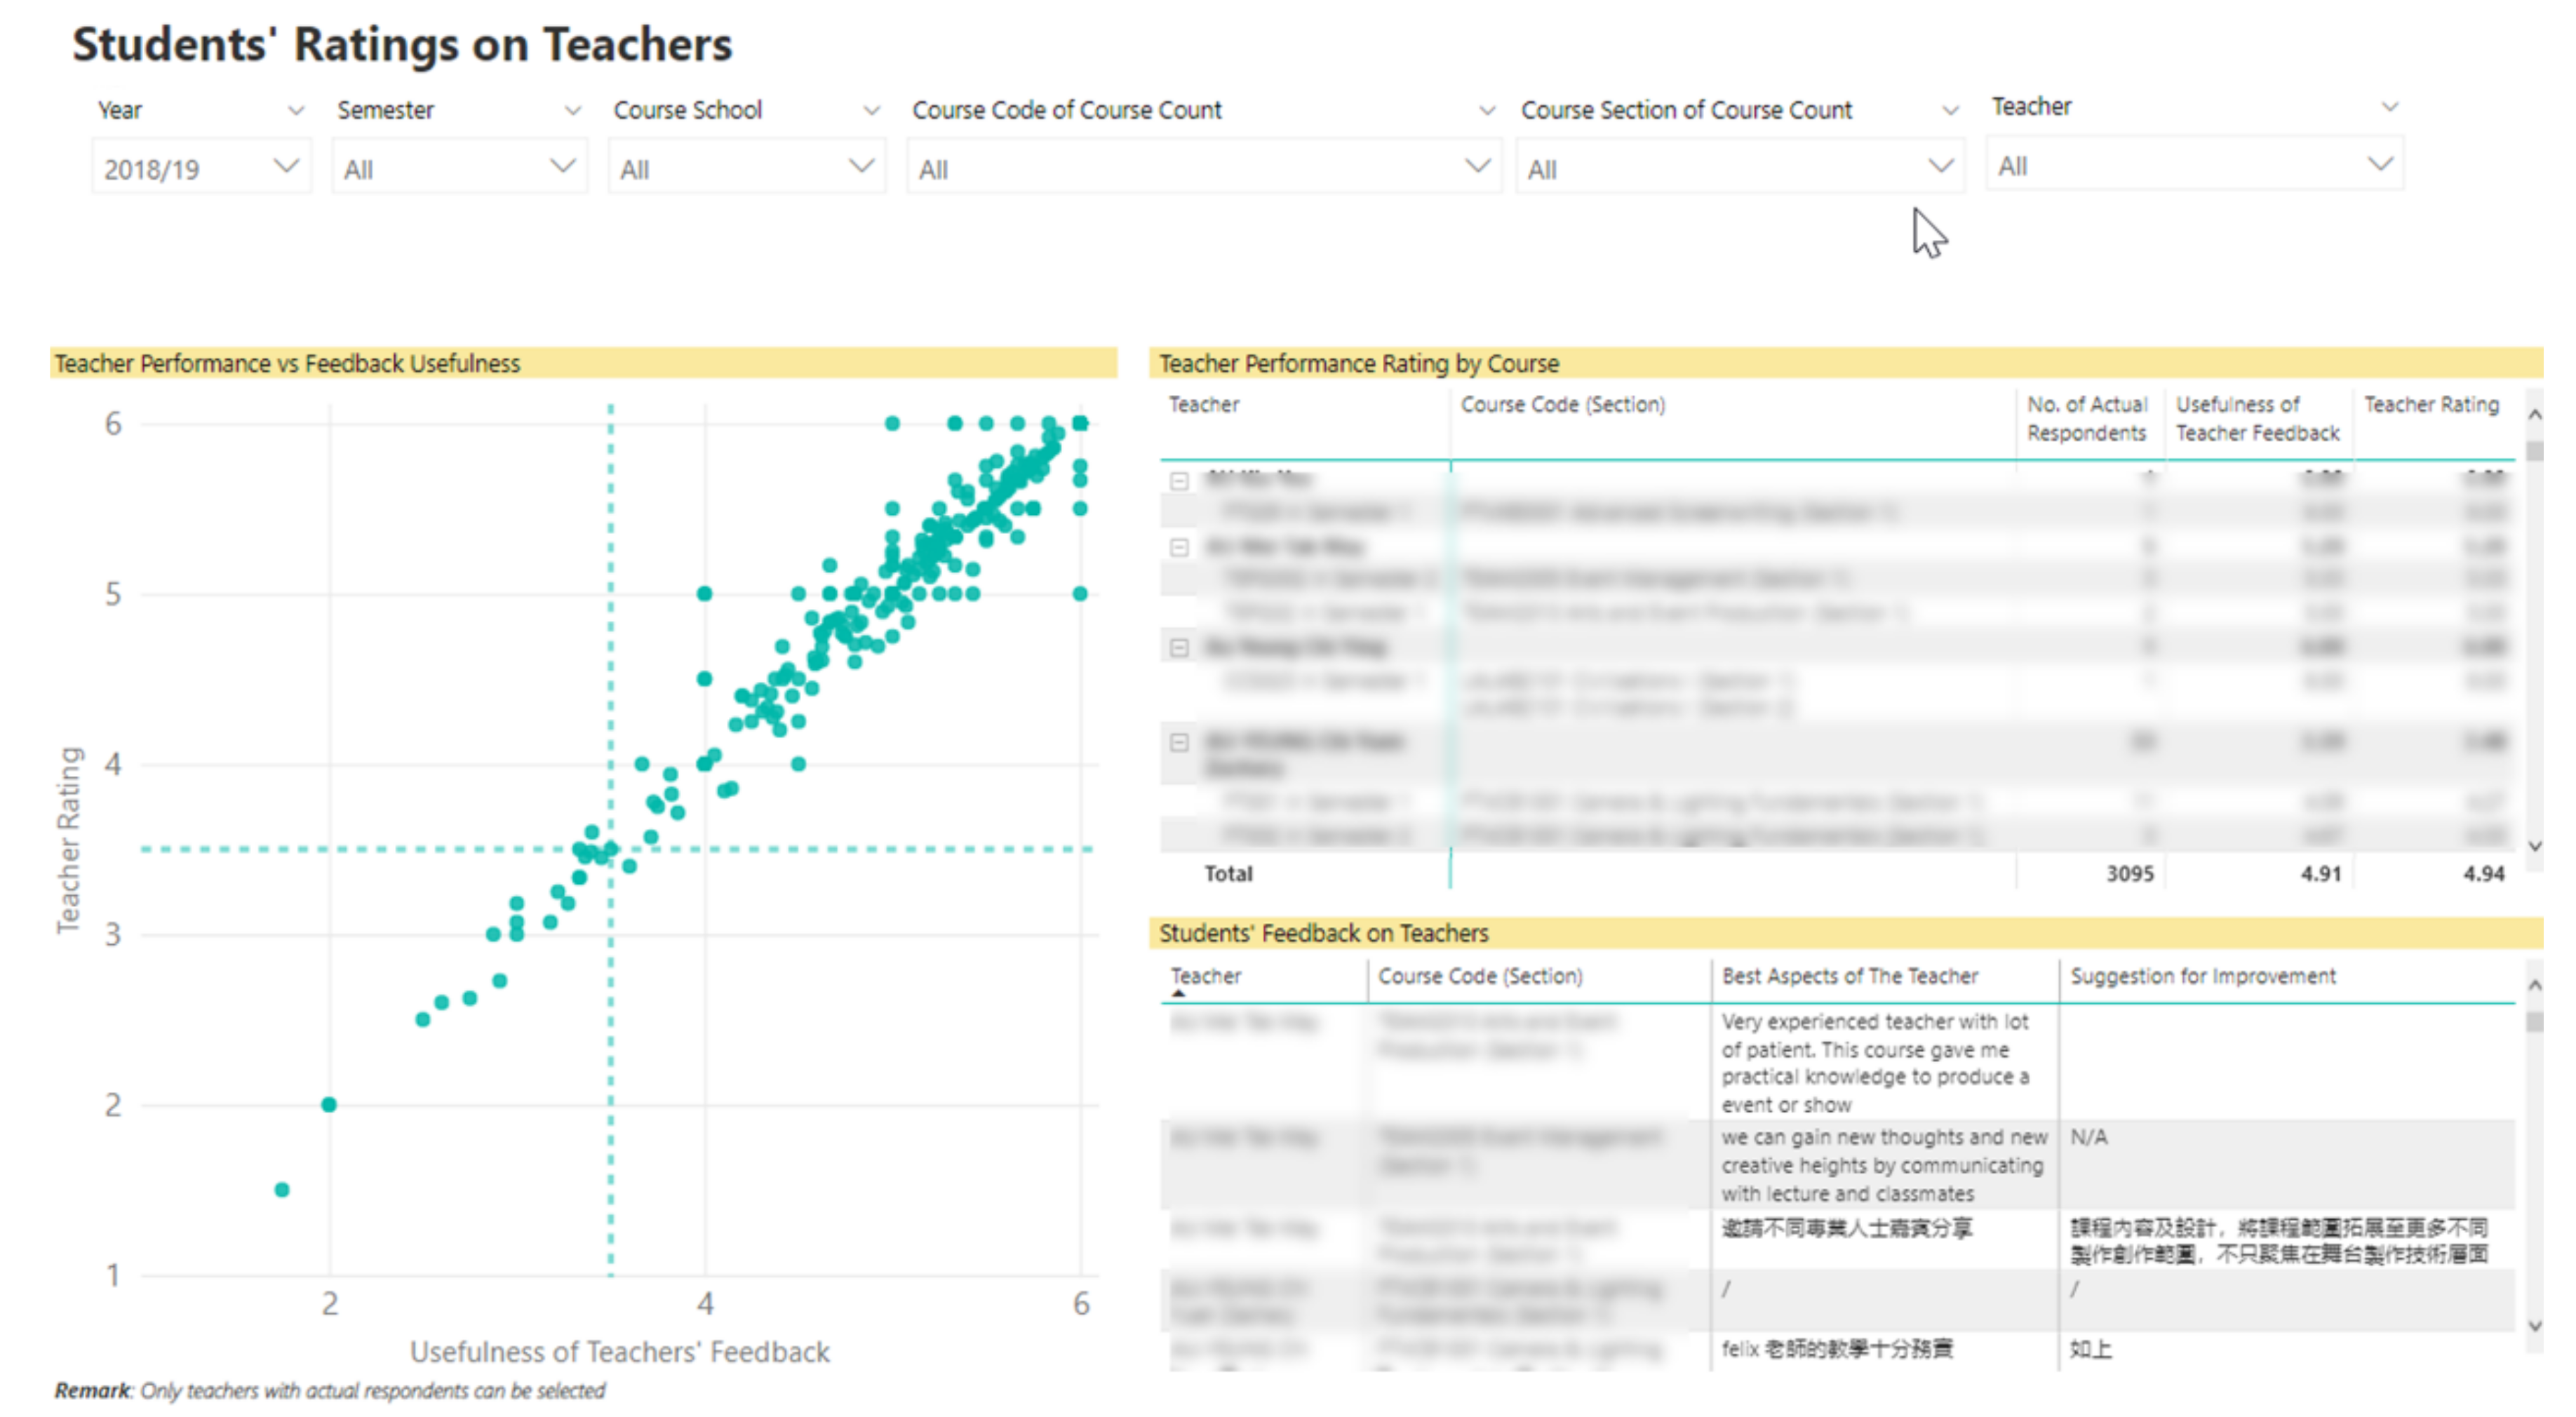This screenshot has width=2576, height=1417.
Task: Select the lowest scatter point near 1.5
Action: coord(282,1189)
